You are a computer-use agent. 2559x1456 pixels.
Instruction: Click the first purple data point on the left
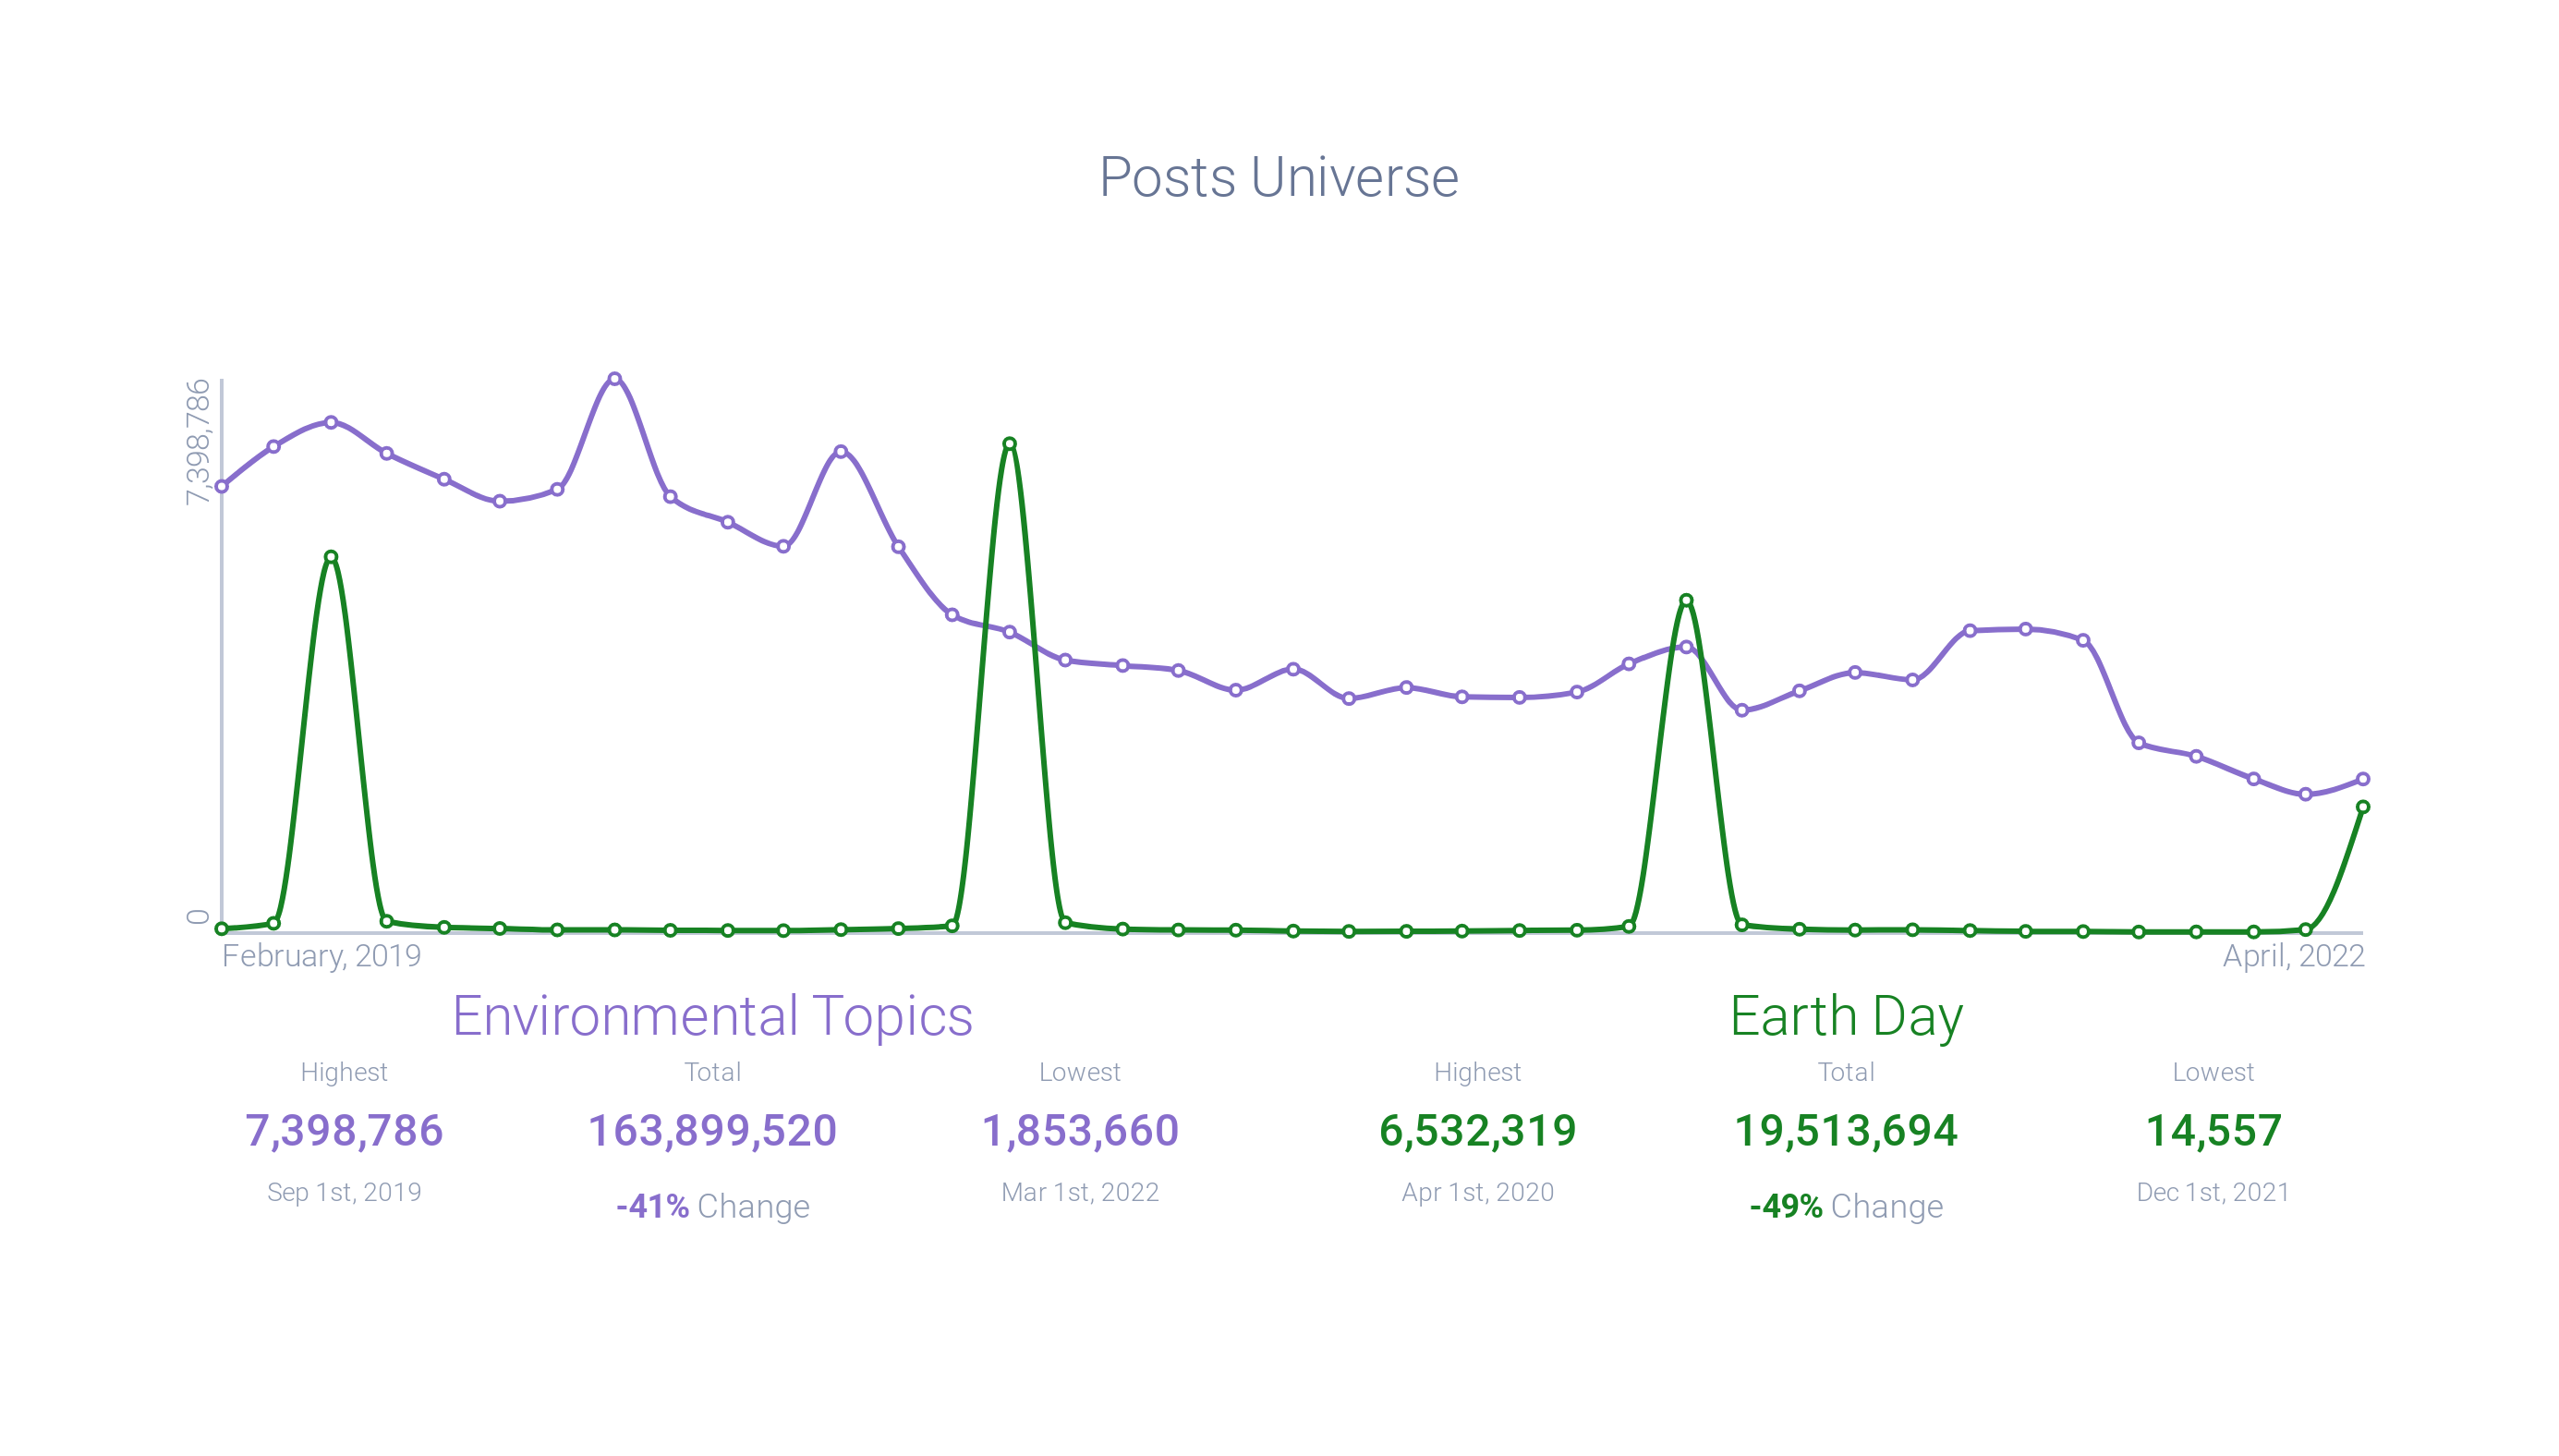tap(222, 487)
